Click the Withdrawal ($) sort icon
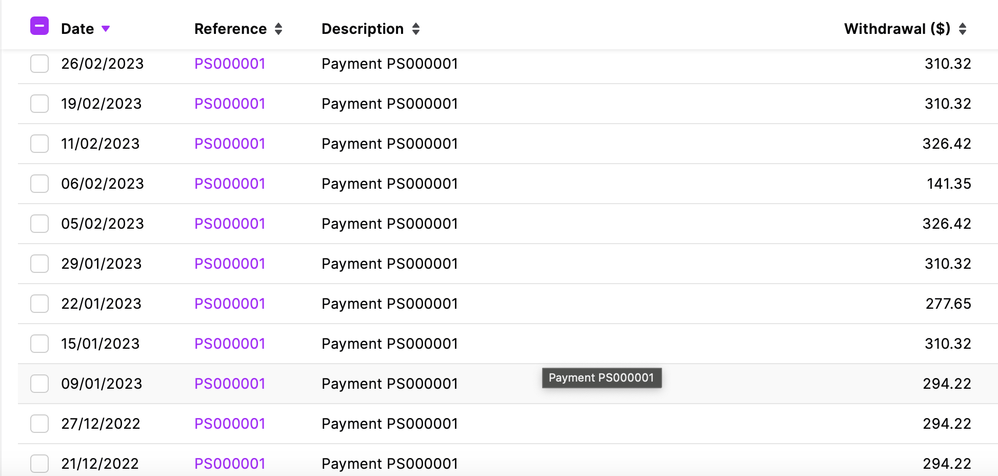The height and width of the screenshot is (476, 998). tap(963, 29)
